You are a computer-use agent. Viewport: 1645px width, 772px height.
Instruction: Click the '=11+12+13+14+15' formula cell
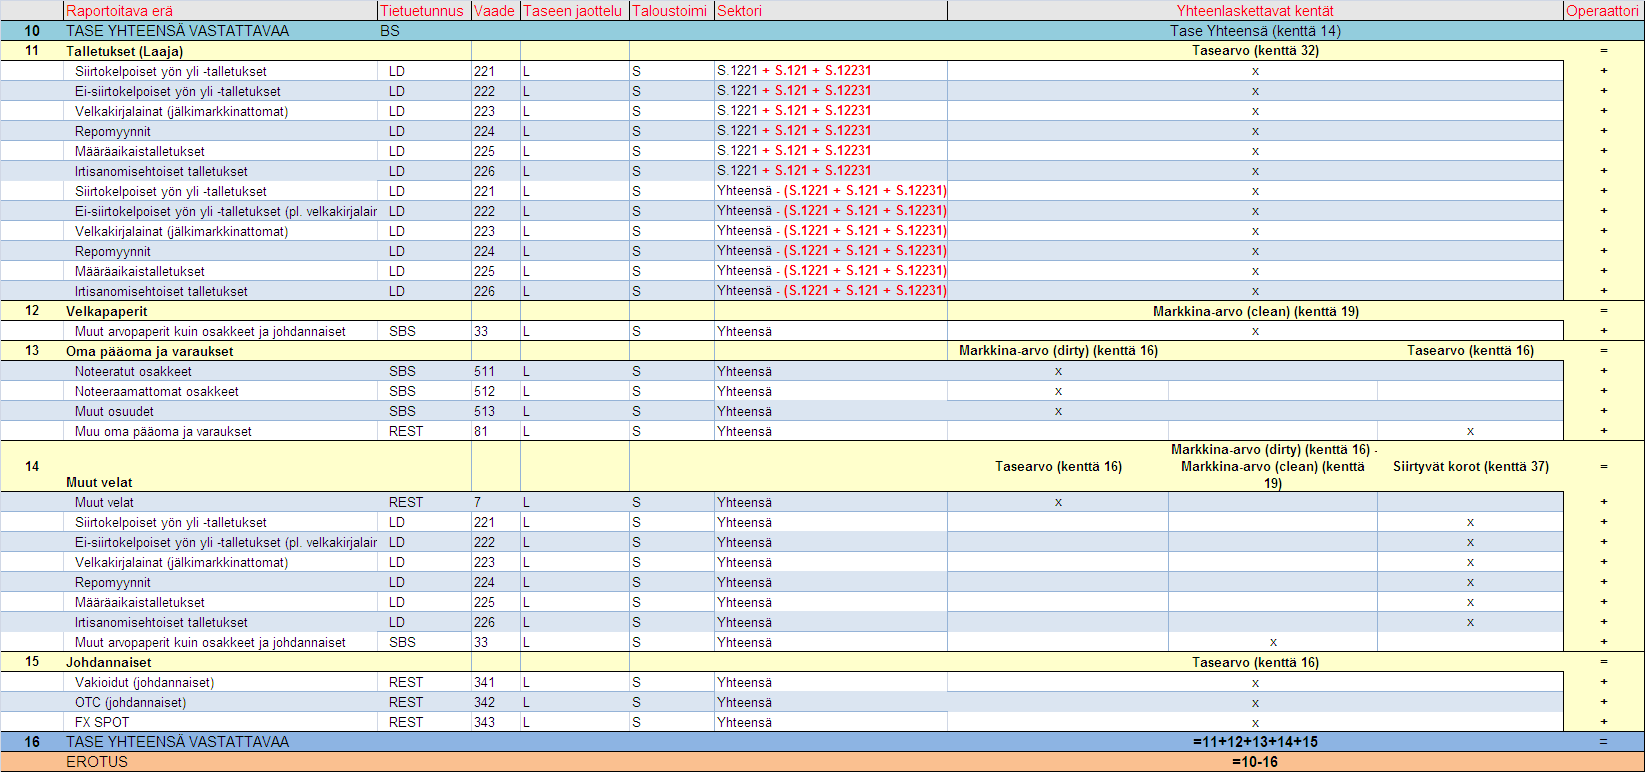[1255, 742]
